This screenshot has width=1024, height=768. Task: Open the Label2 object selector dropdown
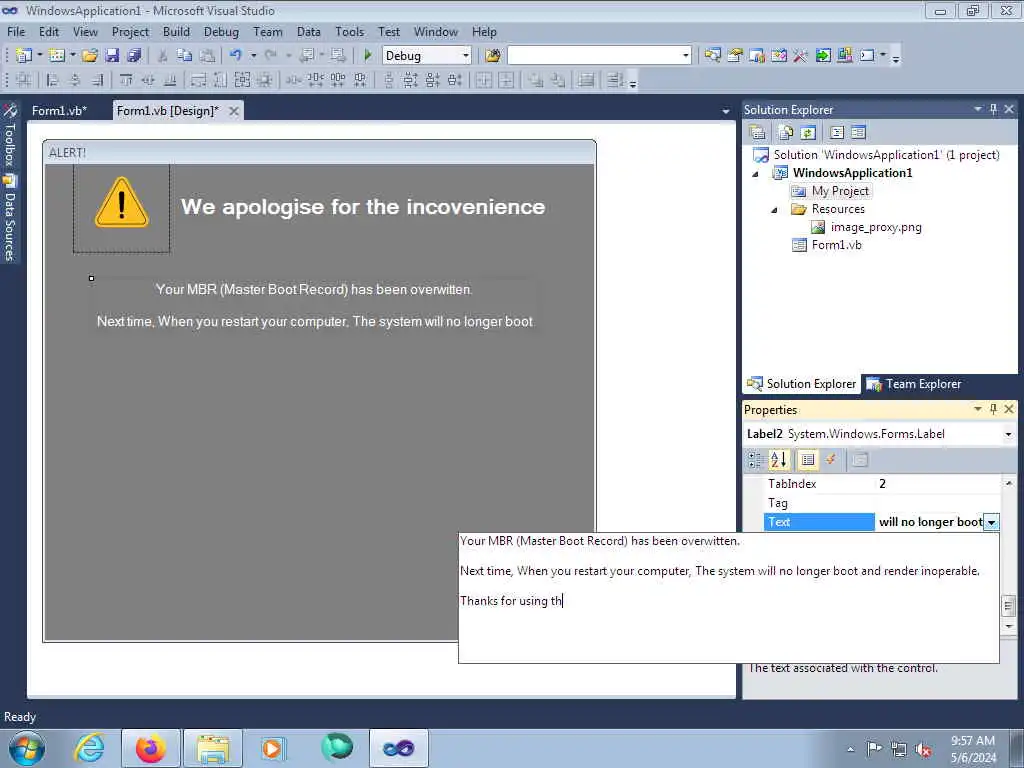tap(1008, 434)
